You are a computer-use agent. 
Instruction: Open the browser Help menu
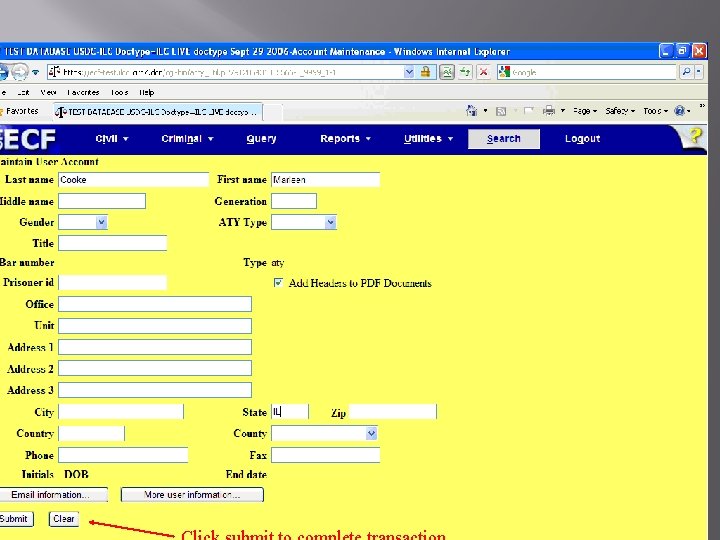[146, 92]
